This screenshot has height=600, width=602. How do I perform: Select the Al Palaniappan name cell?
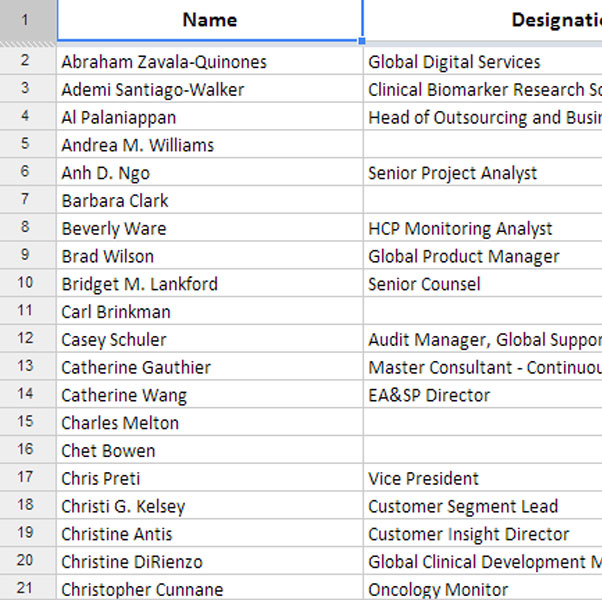click(x=118, y=117)
